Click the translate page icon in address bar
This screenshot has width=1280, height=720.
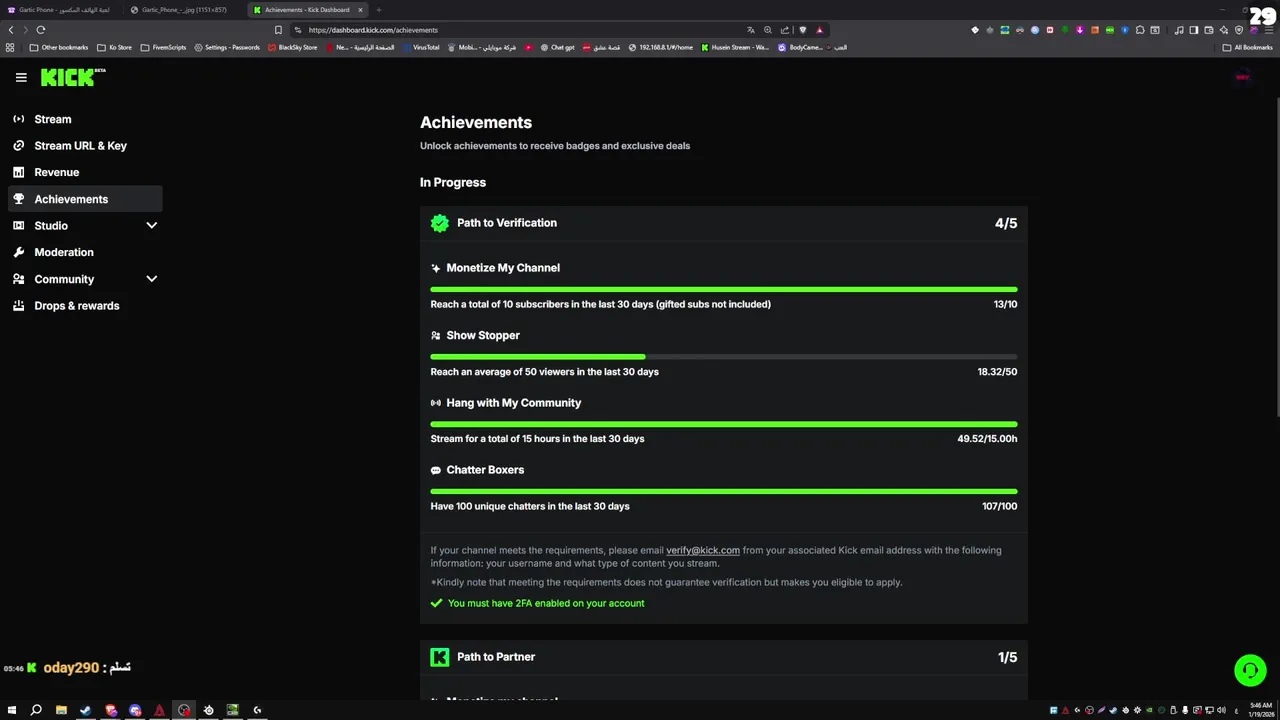coord(750,30)
